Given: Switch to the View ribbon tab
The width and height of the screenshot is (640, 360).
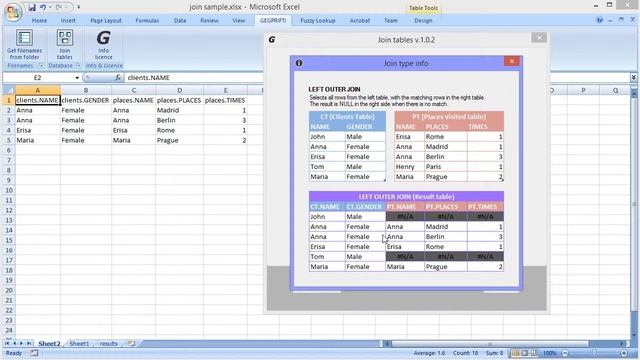Looking at the screenshot, I should point(239,20).
